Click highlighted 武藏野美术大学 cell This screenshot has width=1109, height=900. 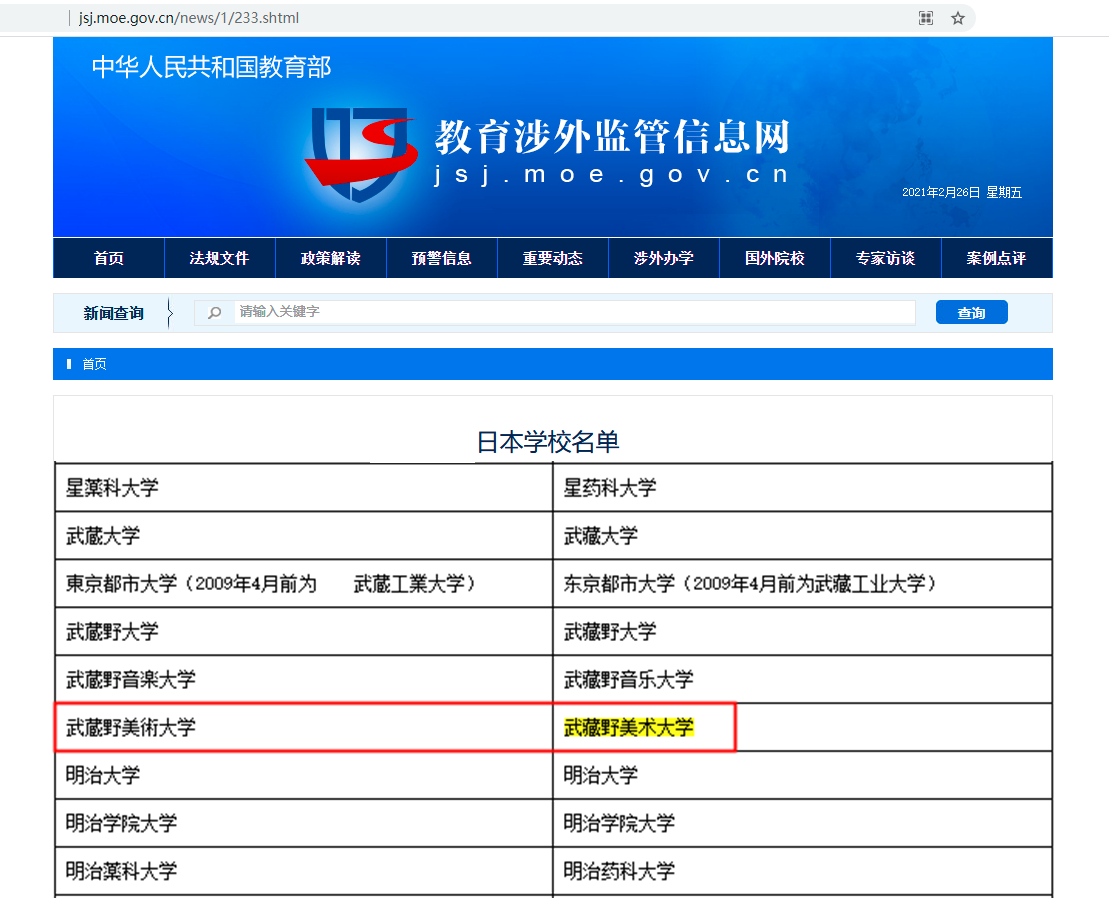click(628, 727)
